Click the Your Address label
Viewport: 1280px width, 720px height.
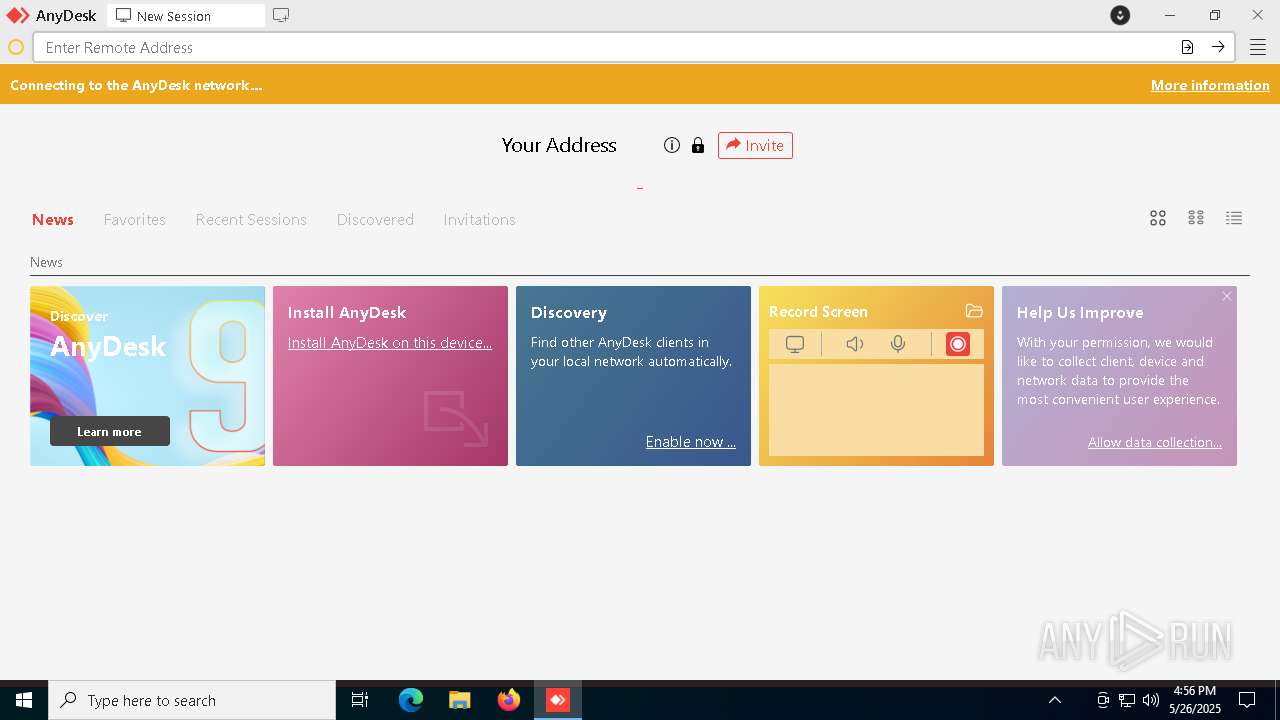pos(559,145)
